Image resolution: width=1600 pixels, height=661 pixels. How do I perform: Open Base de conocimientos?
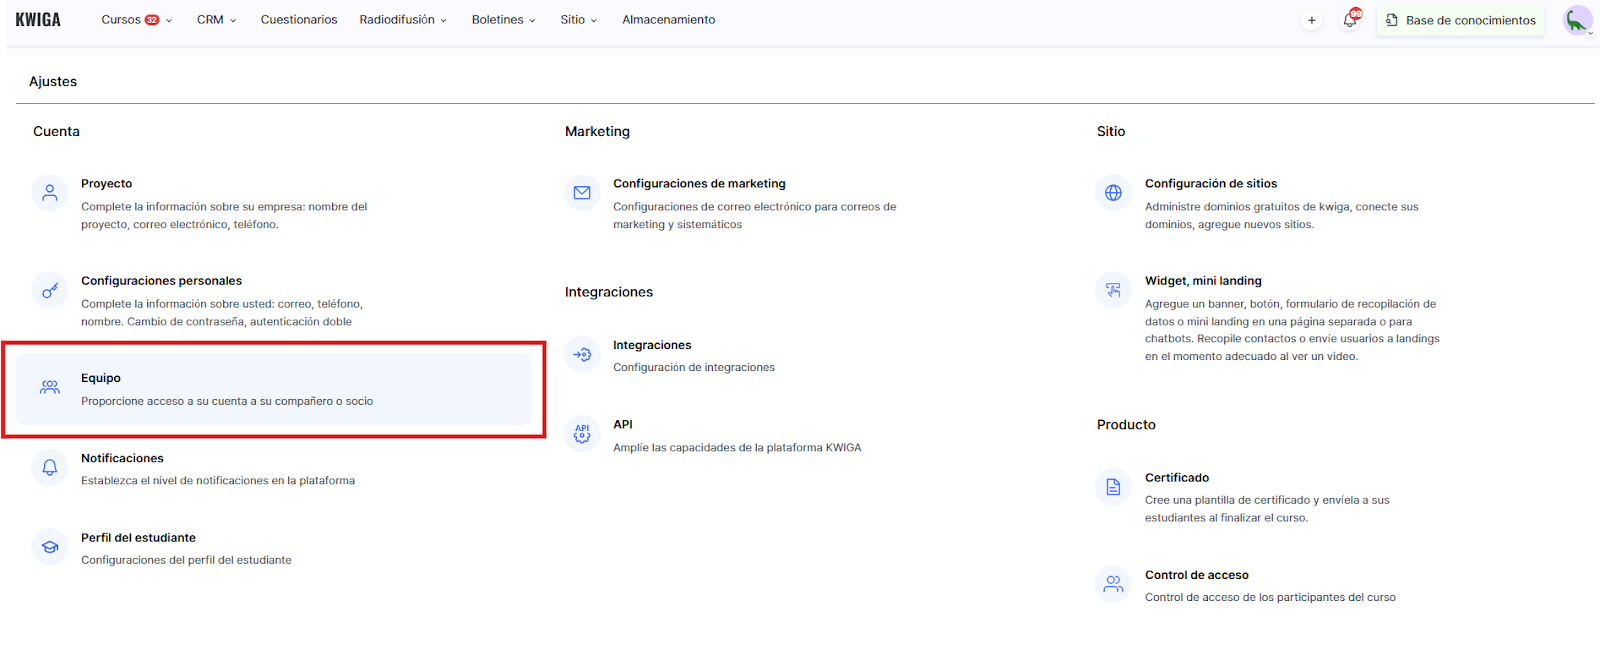point(1460,20)
